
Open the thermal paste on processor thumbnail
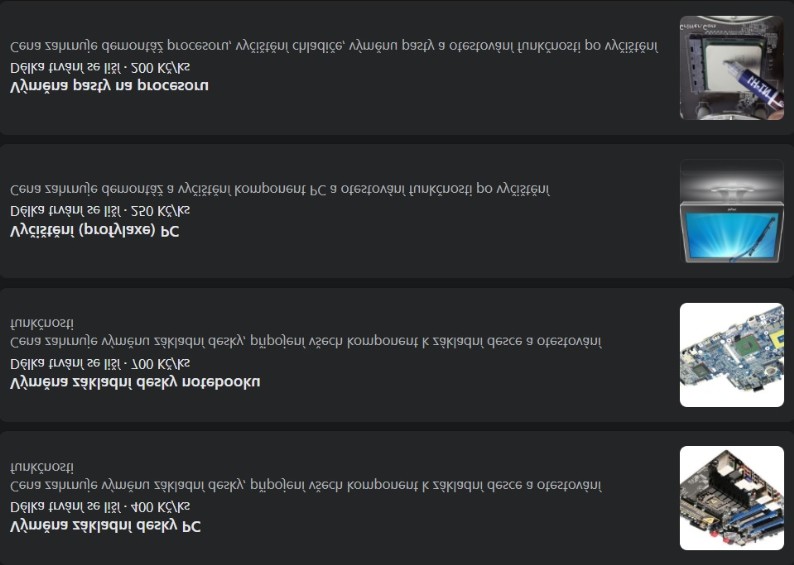coord(732,68)
